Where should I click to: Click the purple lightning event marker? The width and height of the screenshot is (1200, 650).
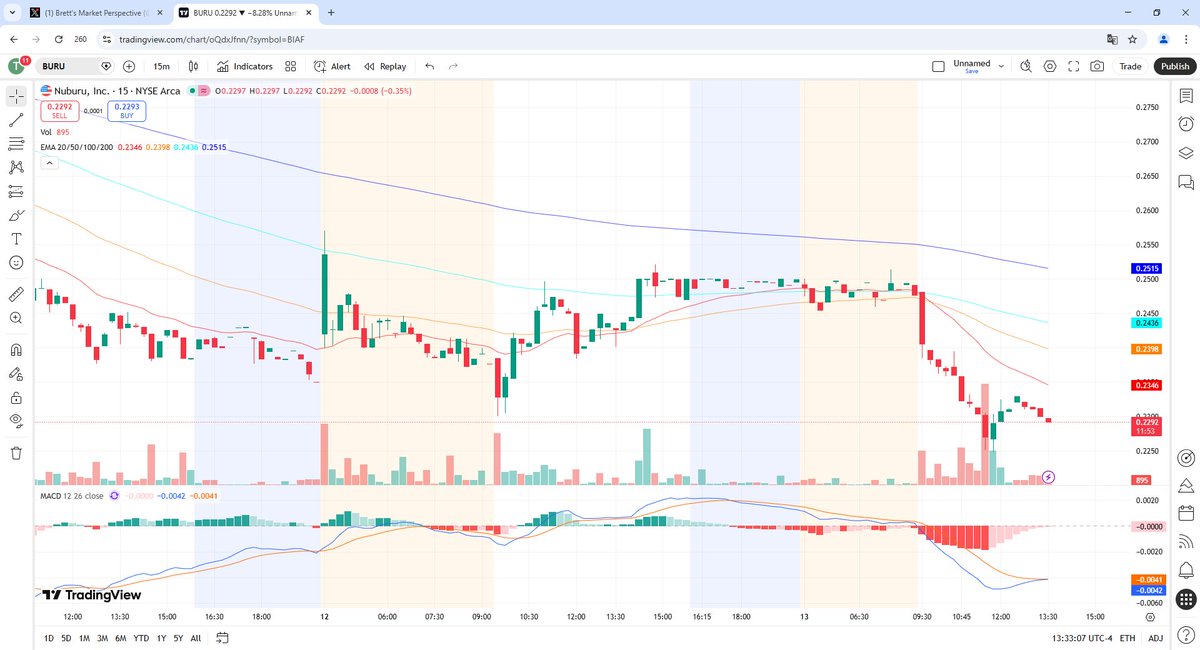click(x=1048, y=477)
